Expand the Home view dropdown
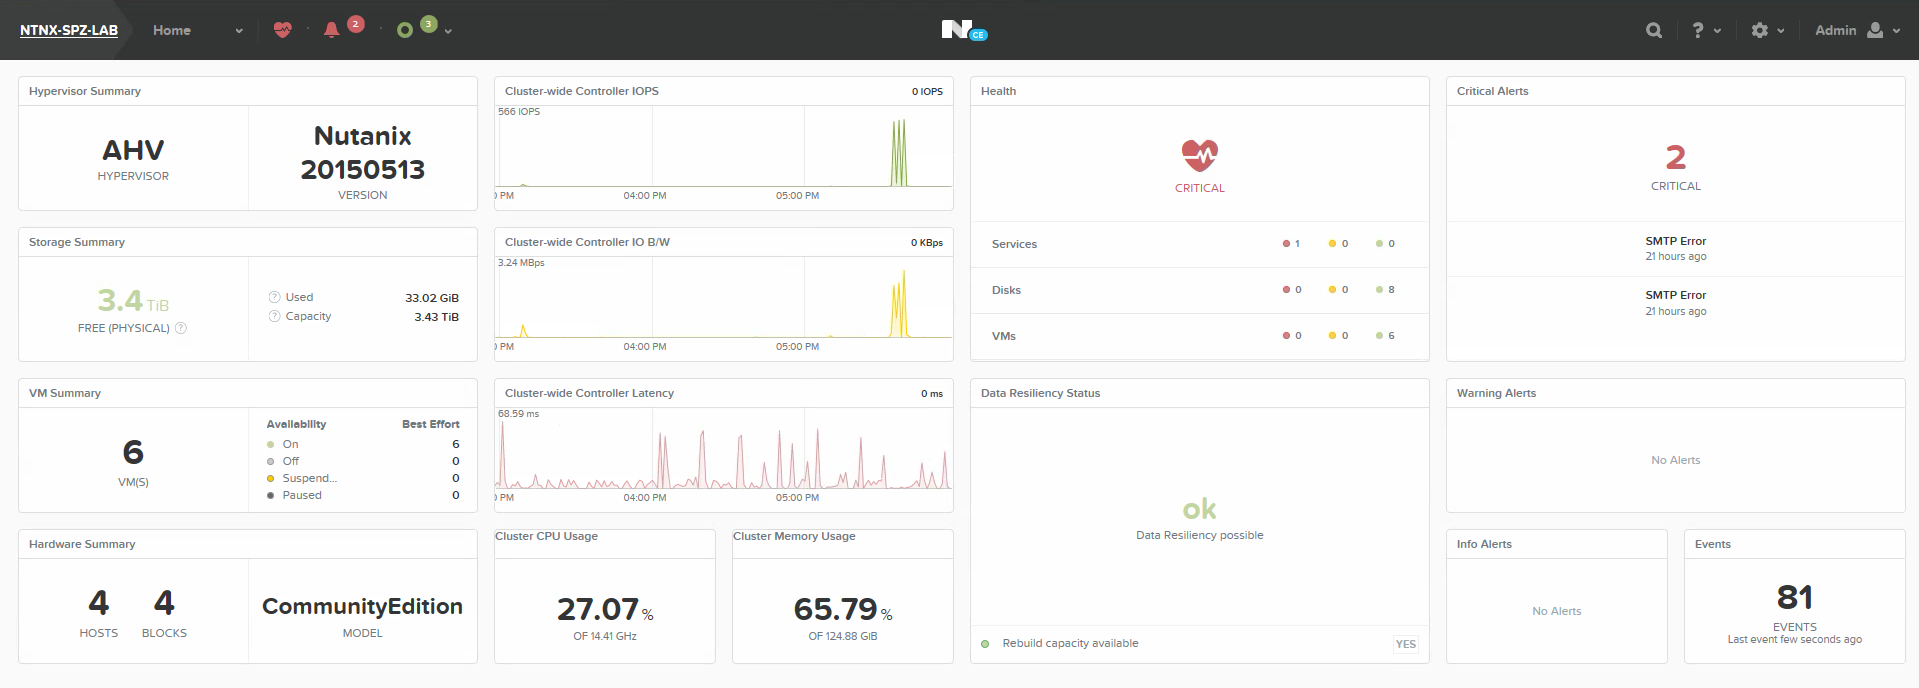 click(x=239, y=31)
